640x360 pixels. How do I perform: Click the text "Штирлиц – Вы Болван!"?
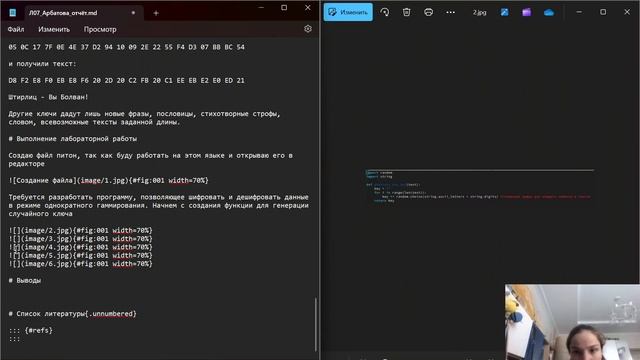pos(48,97)
